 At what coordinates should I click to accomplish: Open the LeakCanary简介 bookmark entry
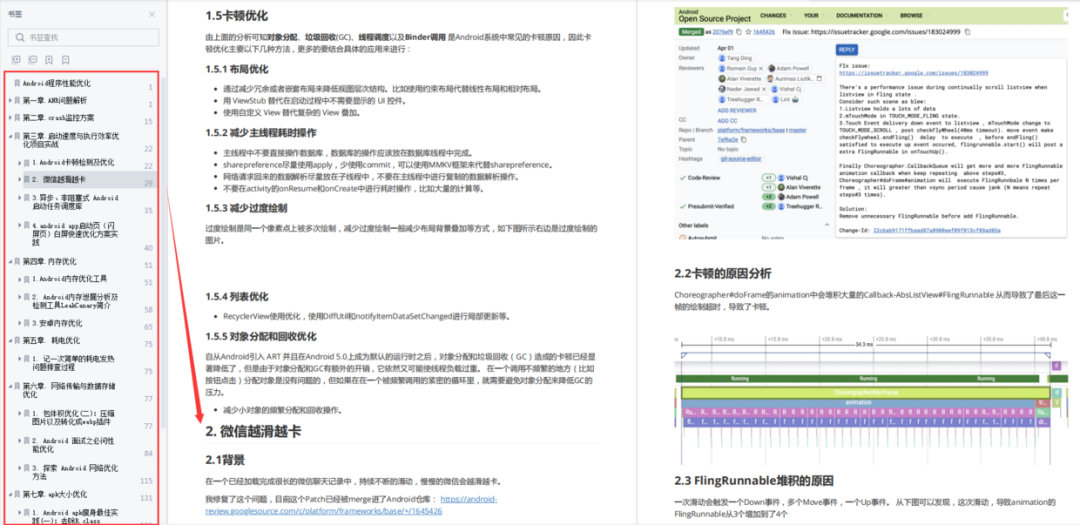click(x=76, y=301)
